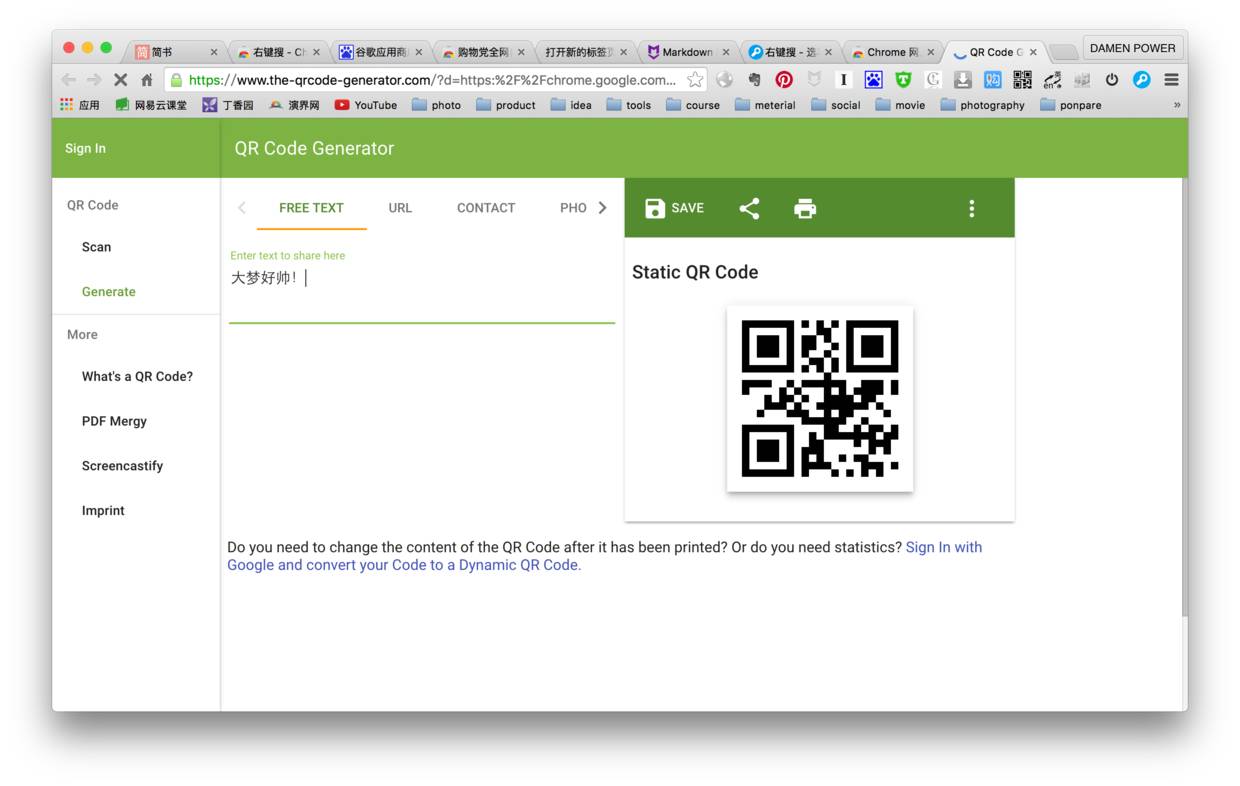This screenshot has height=786, width=1240.
Task: Switch to the CONTACT tab
Action: point(486,208)
